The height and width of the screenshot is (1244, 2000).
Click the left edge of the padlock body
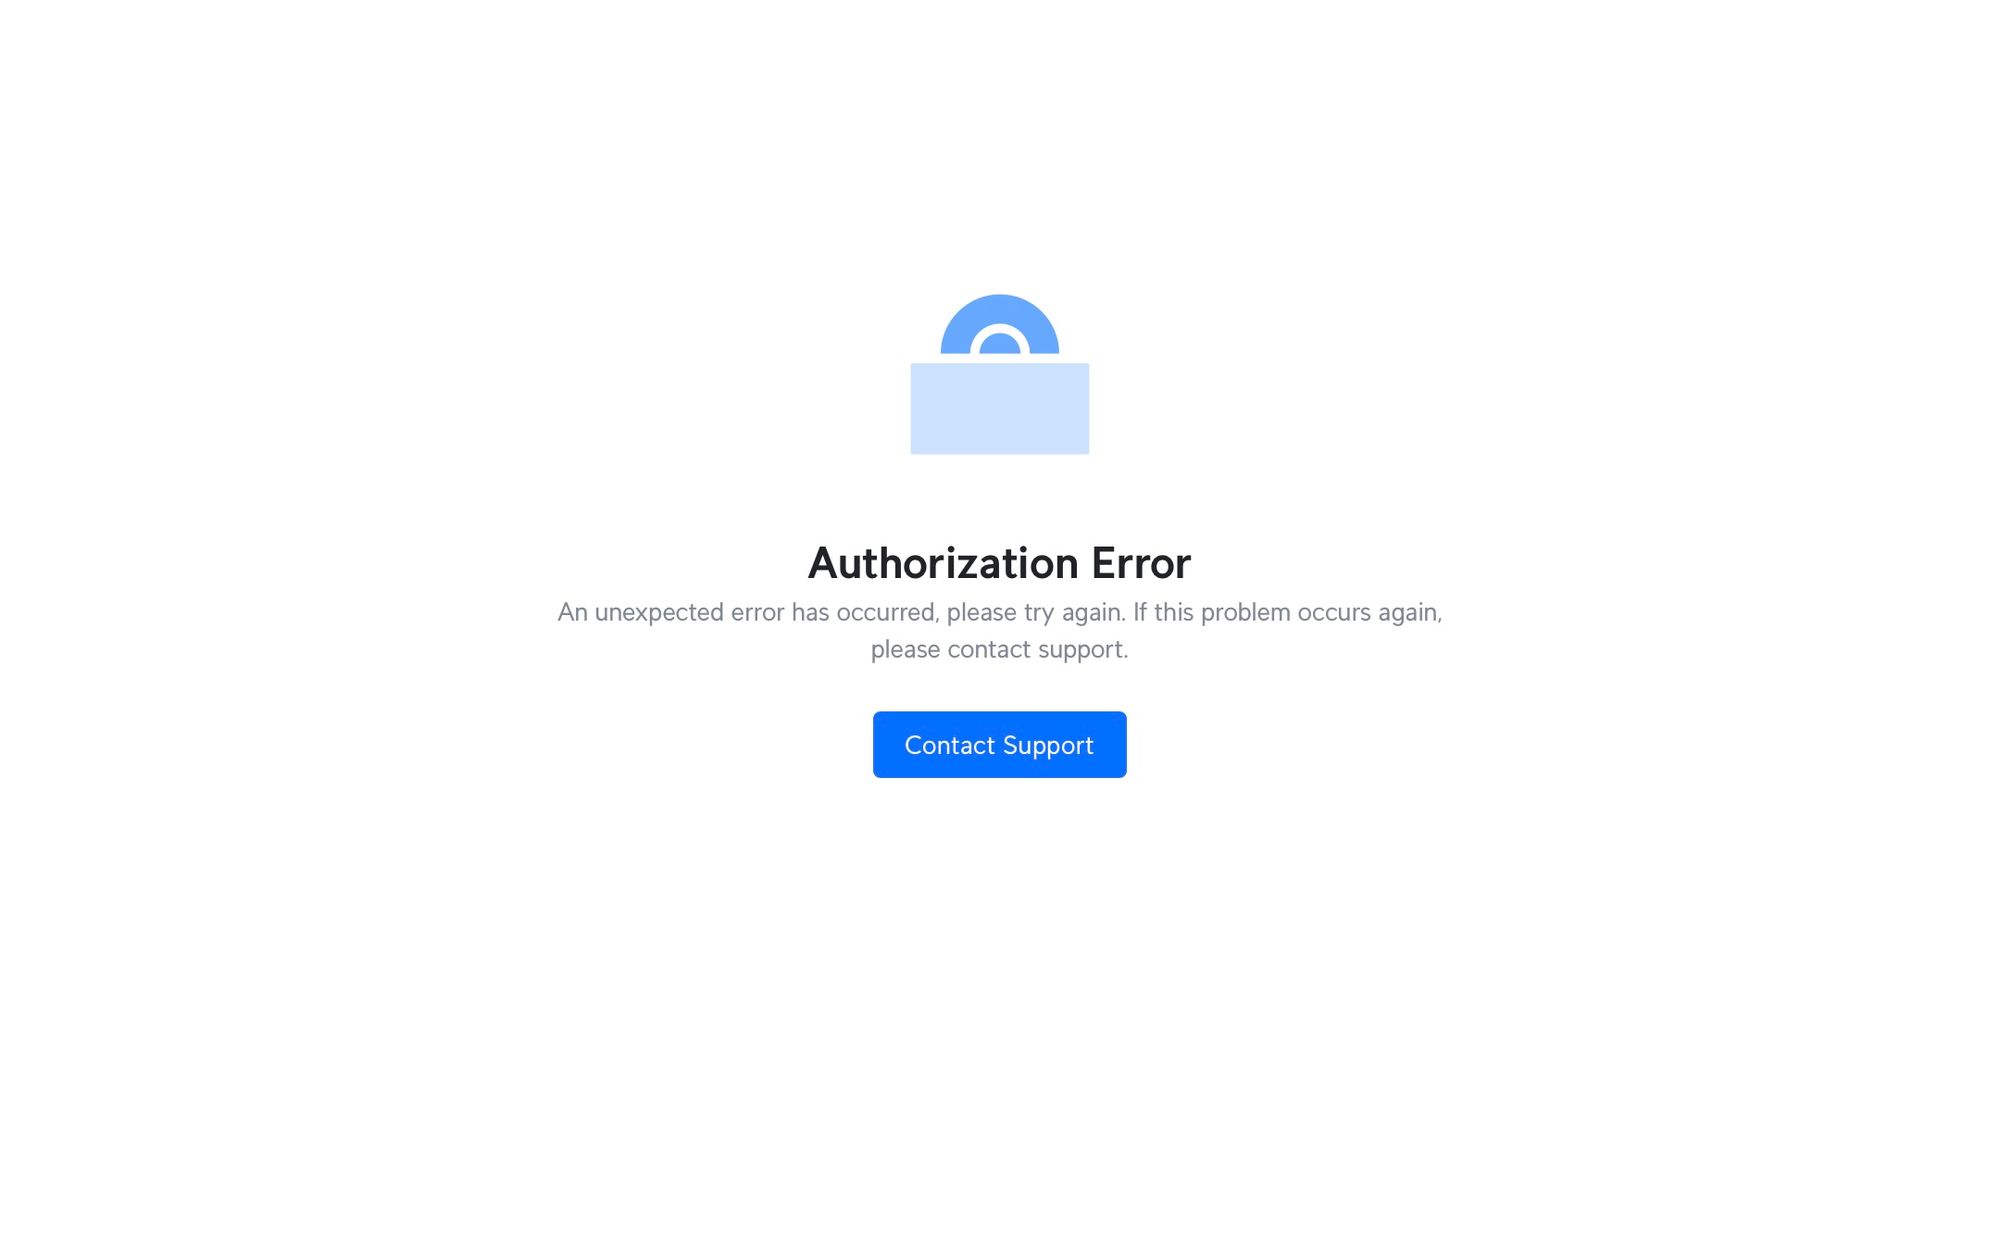pyautogui.click(x=913, y=408)
